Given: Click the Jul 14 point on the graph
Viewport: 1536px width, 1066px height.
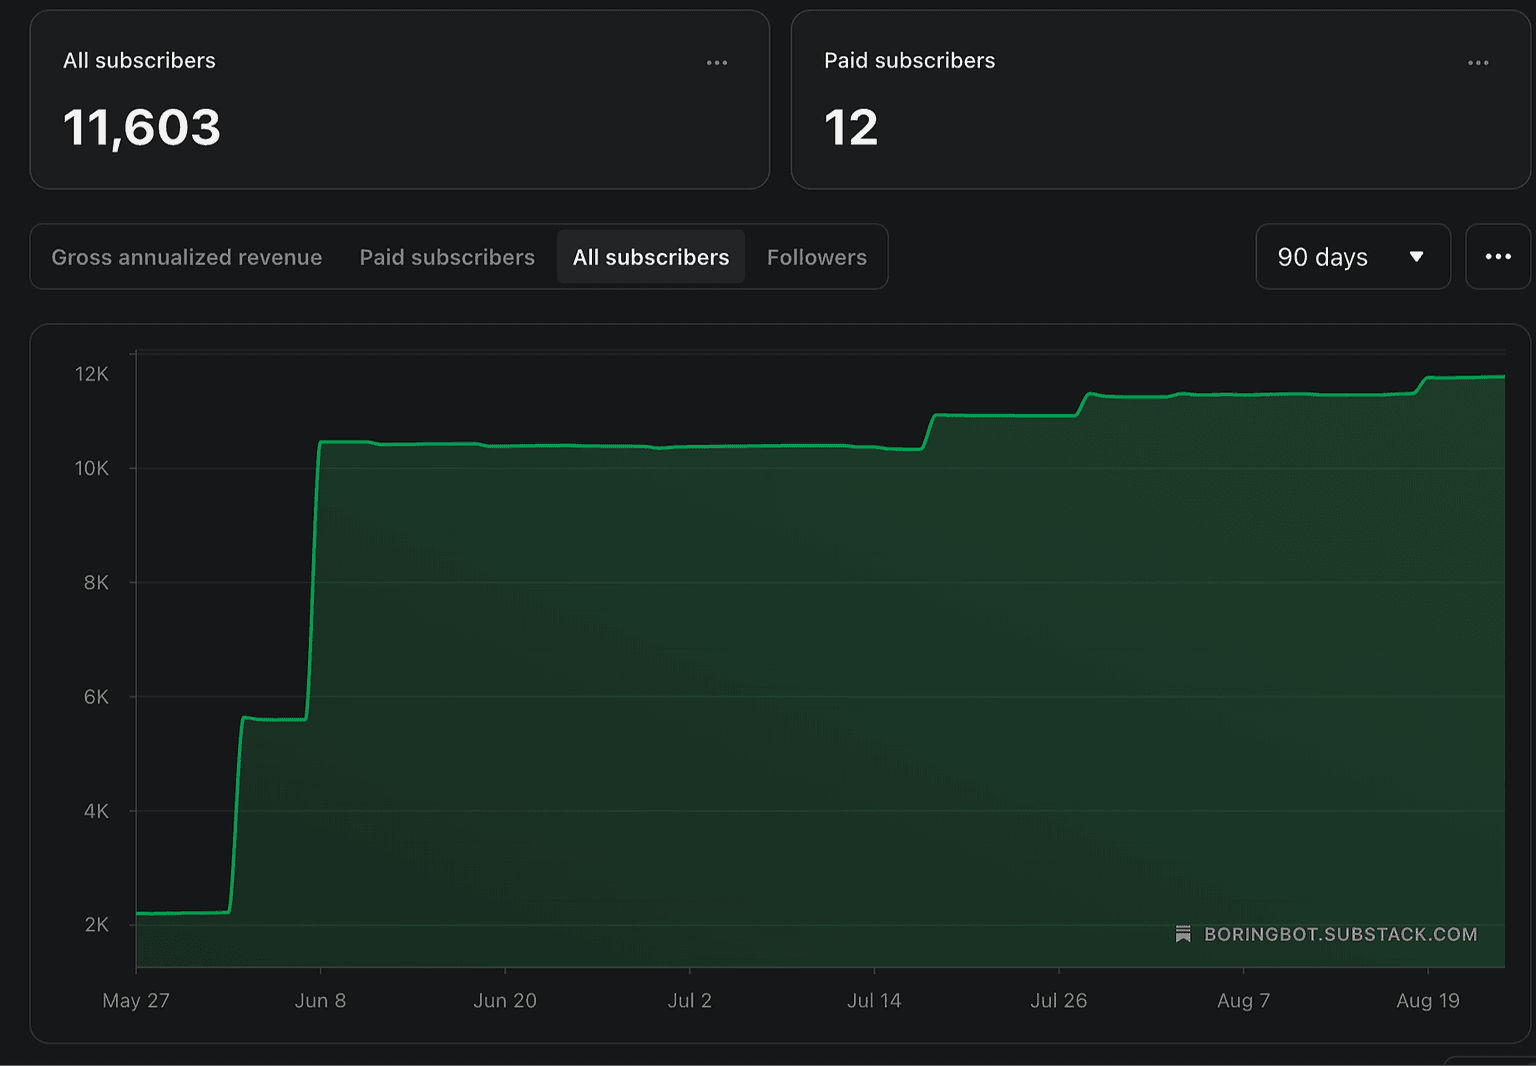Looking at the screenshot, I should click(874, 450).
